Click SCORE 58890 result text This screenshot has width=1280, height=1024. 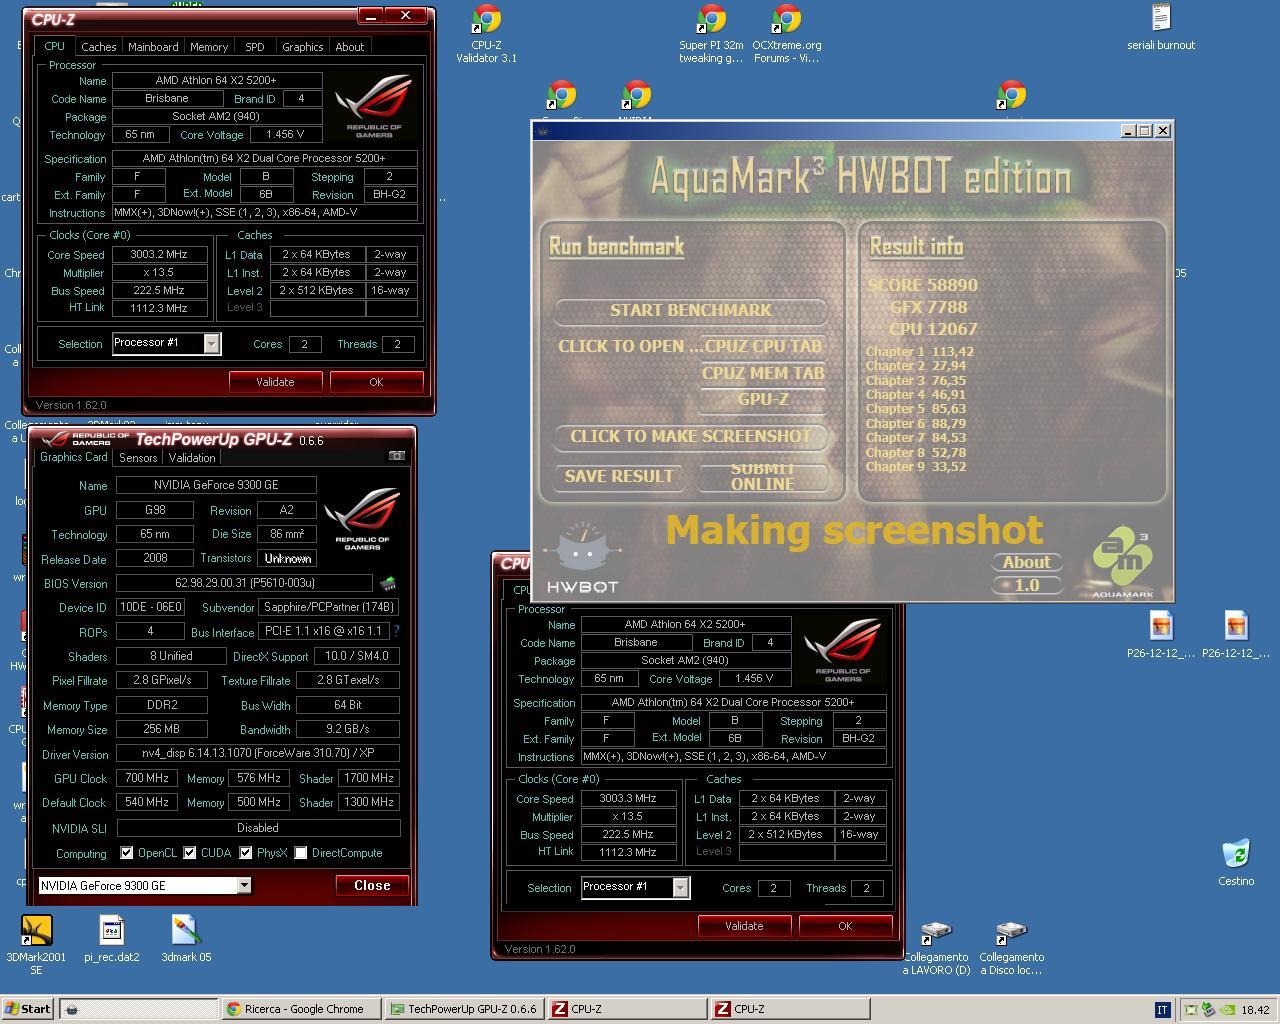pyautogui.click(x=922, y=285)
